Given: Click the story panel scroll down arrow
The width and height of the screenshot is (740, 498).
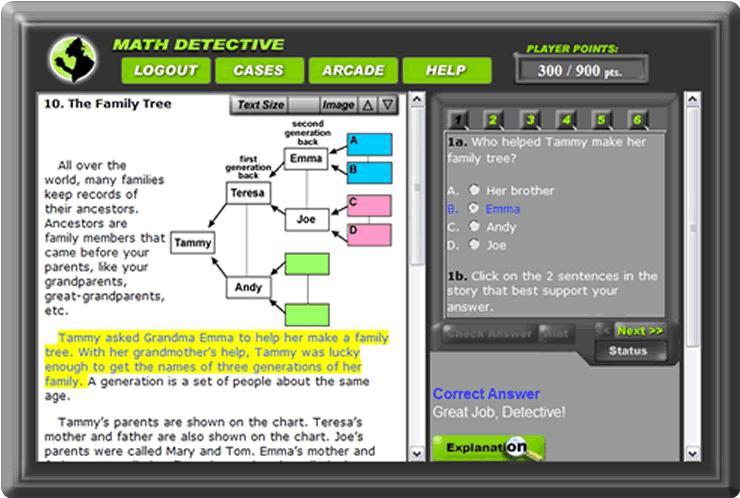Looking at the screenshot, I should (417, 454).
